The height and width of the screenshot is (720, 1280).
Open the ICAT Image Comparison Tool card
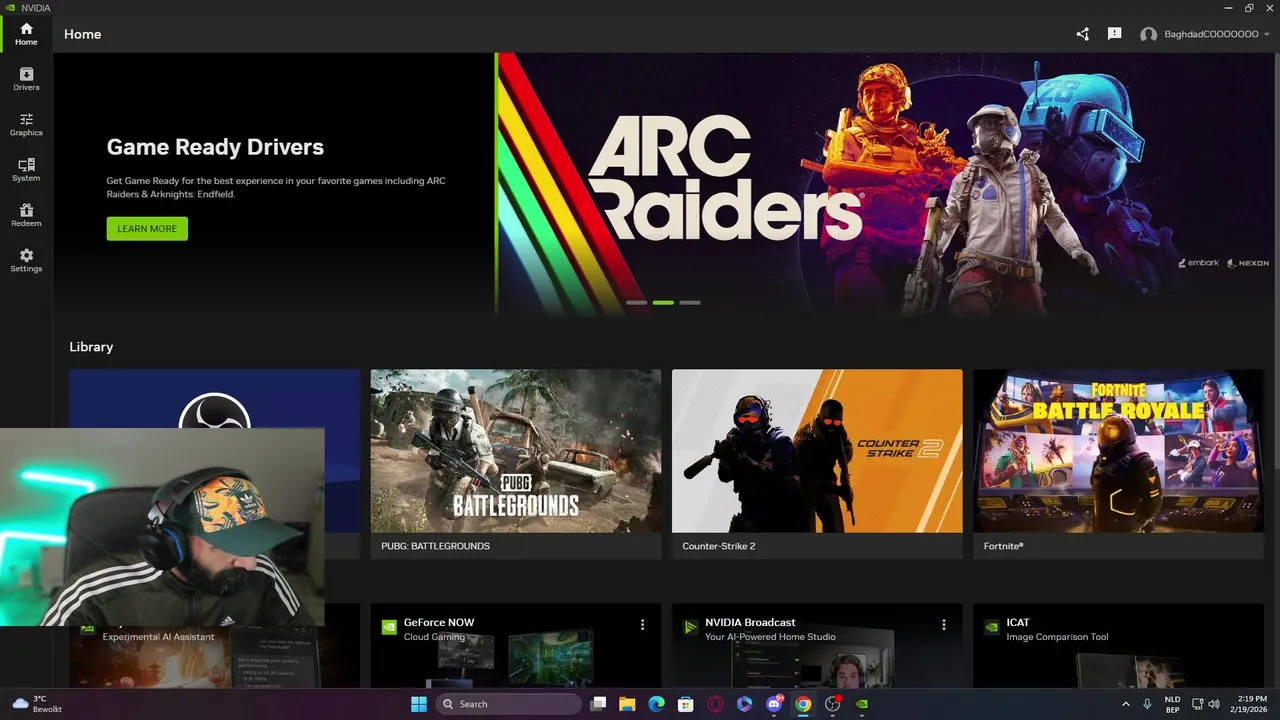(x=1118, y=645)
